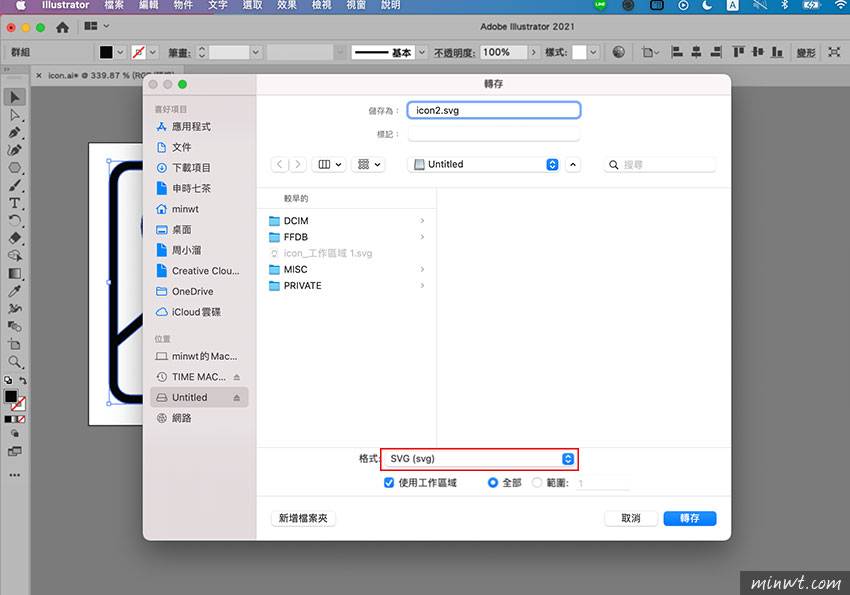
Task: Select the Eyedropper tool
Action: coord(14,291)
